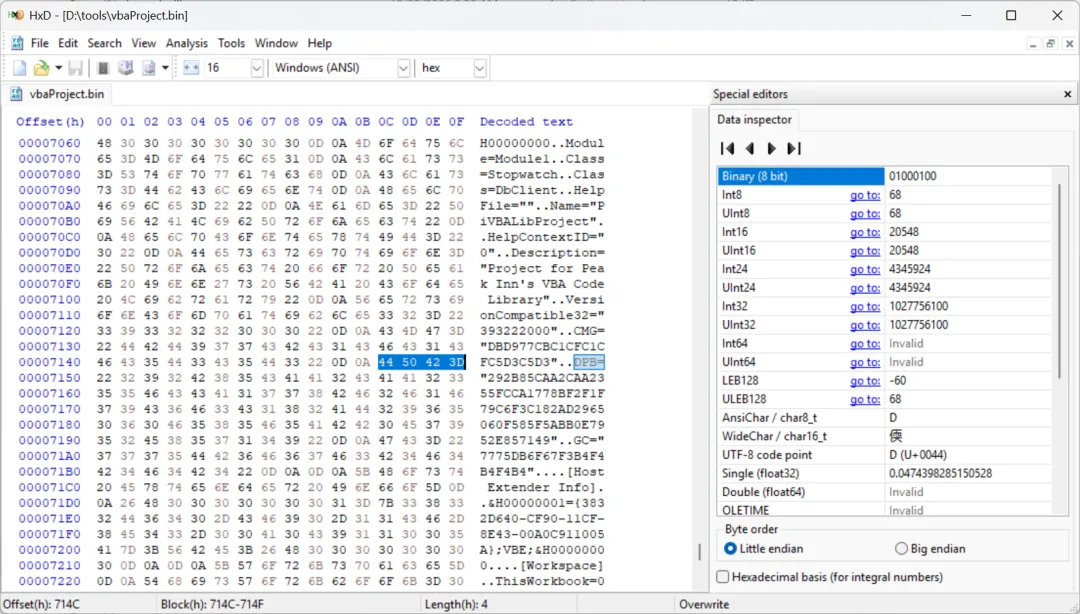This screenshot has width=1080, height=614.
Task: Open the Analysis menu
Action: [x=187, y=43]
